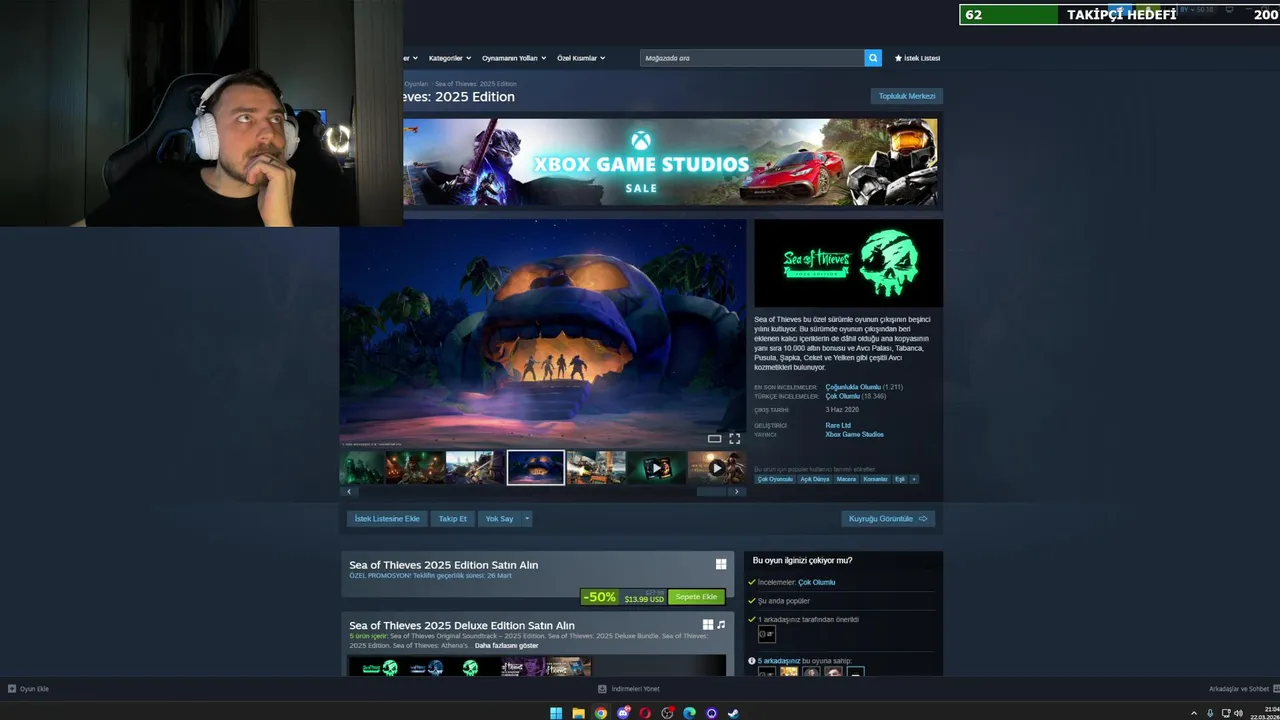Image resolution: width=1280 pixels, height=720 pixels.
Task: Click the Açık Dünya tag
Action: pos(815,479)
